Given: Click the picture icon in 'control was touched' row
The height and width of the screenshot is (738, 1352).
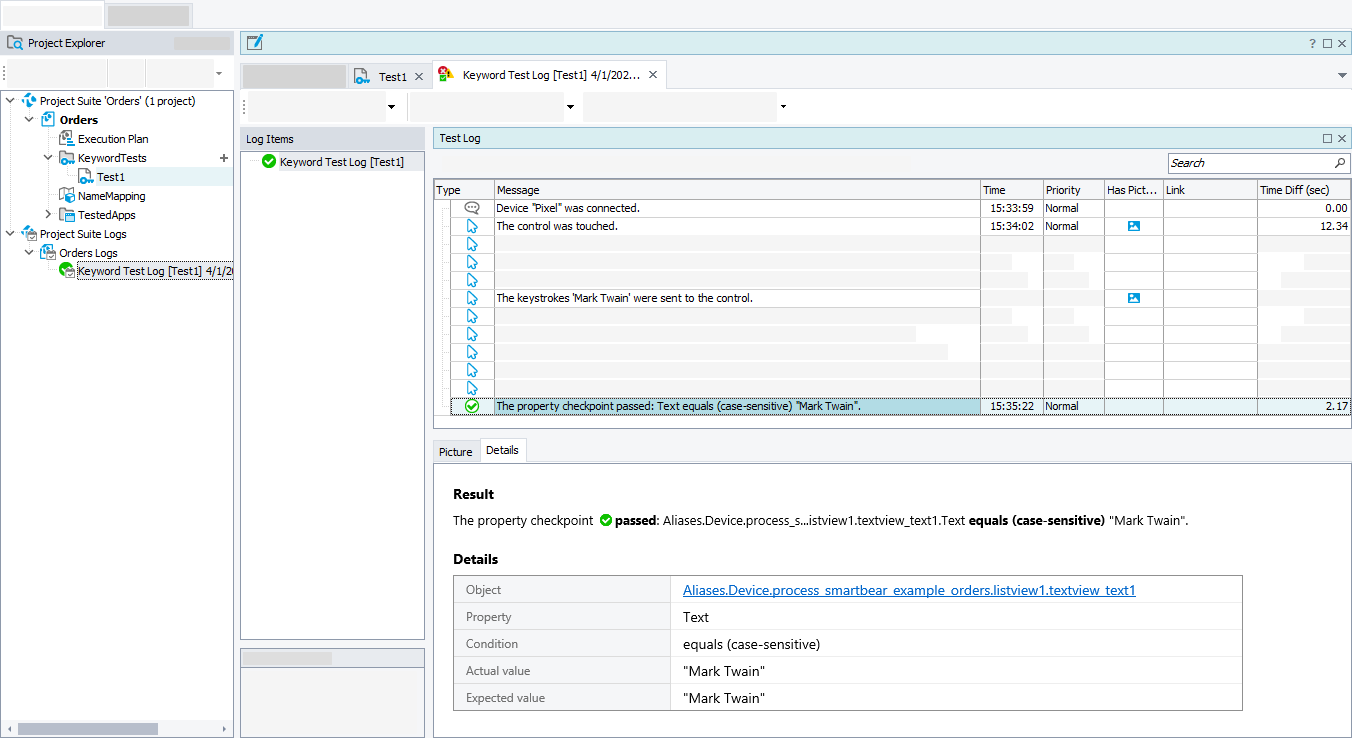Looking at the screenshot, I should [1133, 226].
